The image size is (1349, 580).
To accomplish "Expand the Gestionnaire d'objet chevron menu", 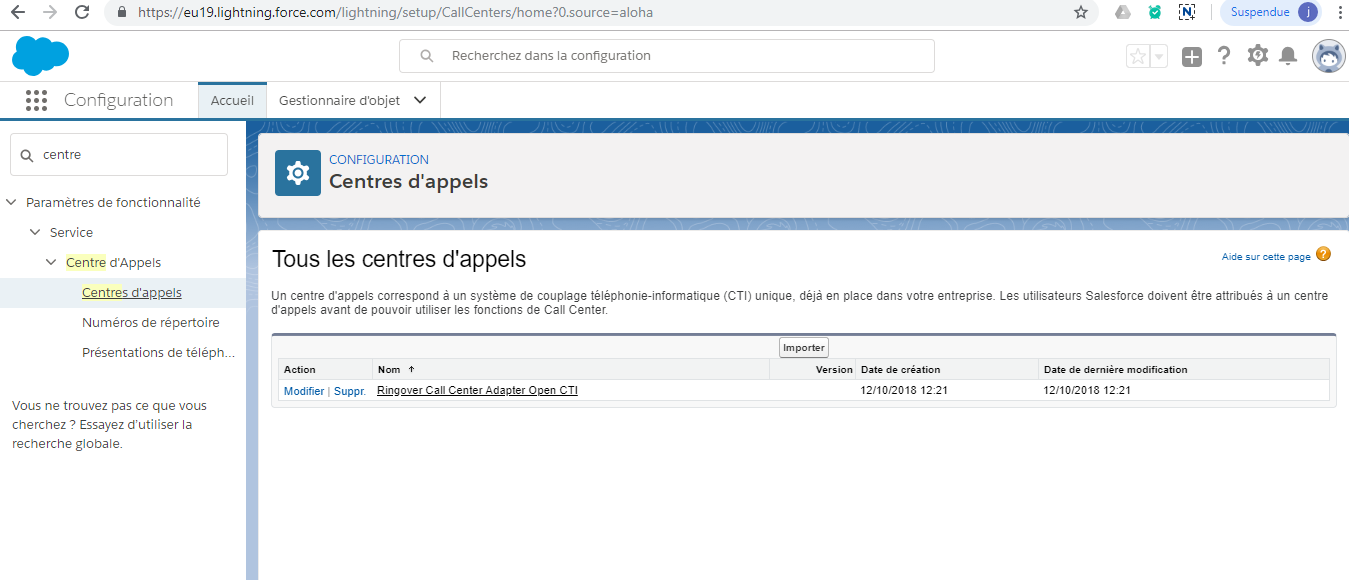I will [420, 100].
